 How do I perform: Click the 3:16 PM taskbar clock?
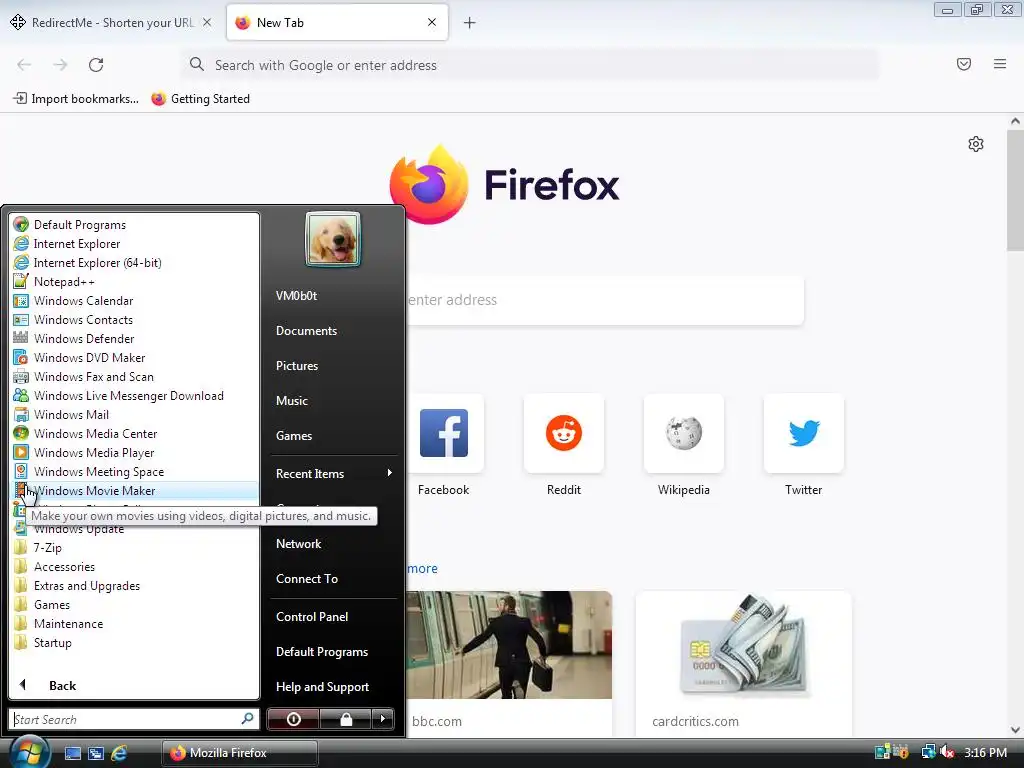[985, 752]
